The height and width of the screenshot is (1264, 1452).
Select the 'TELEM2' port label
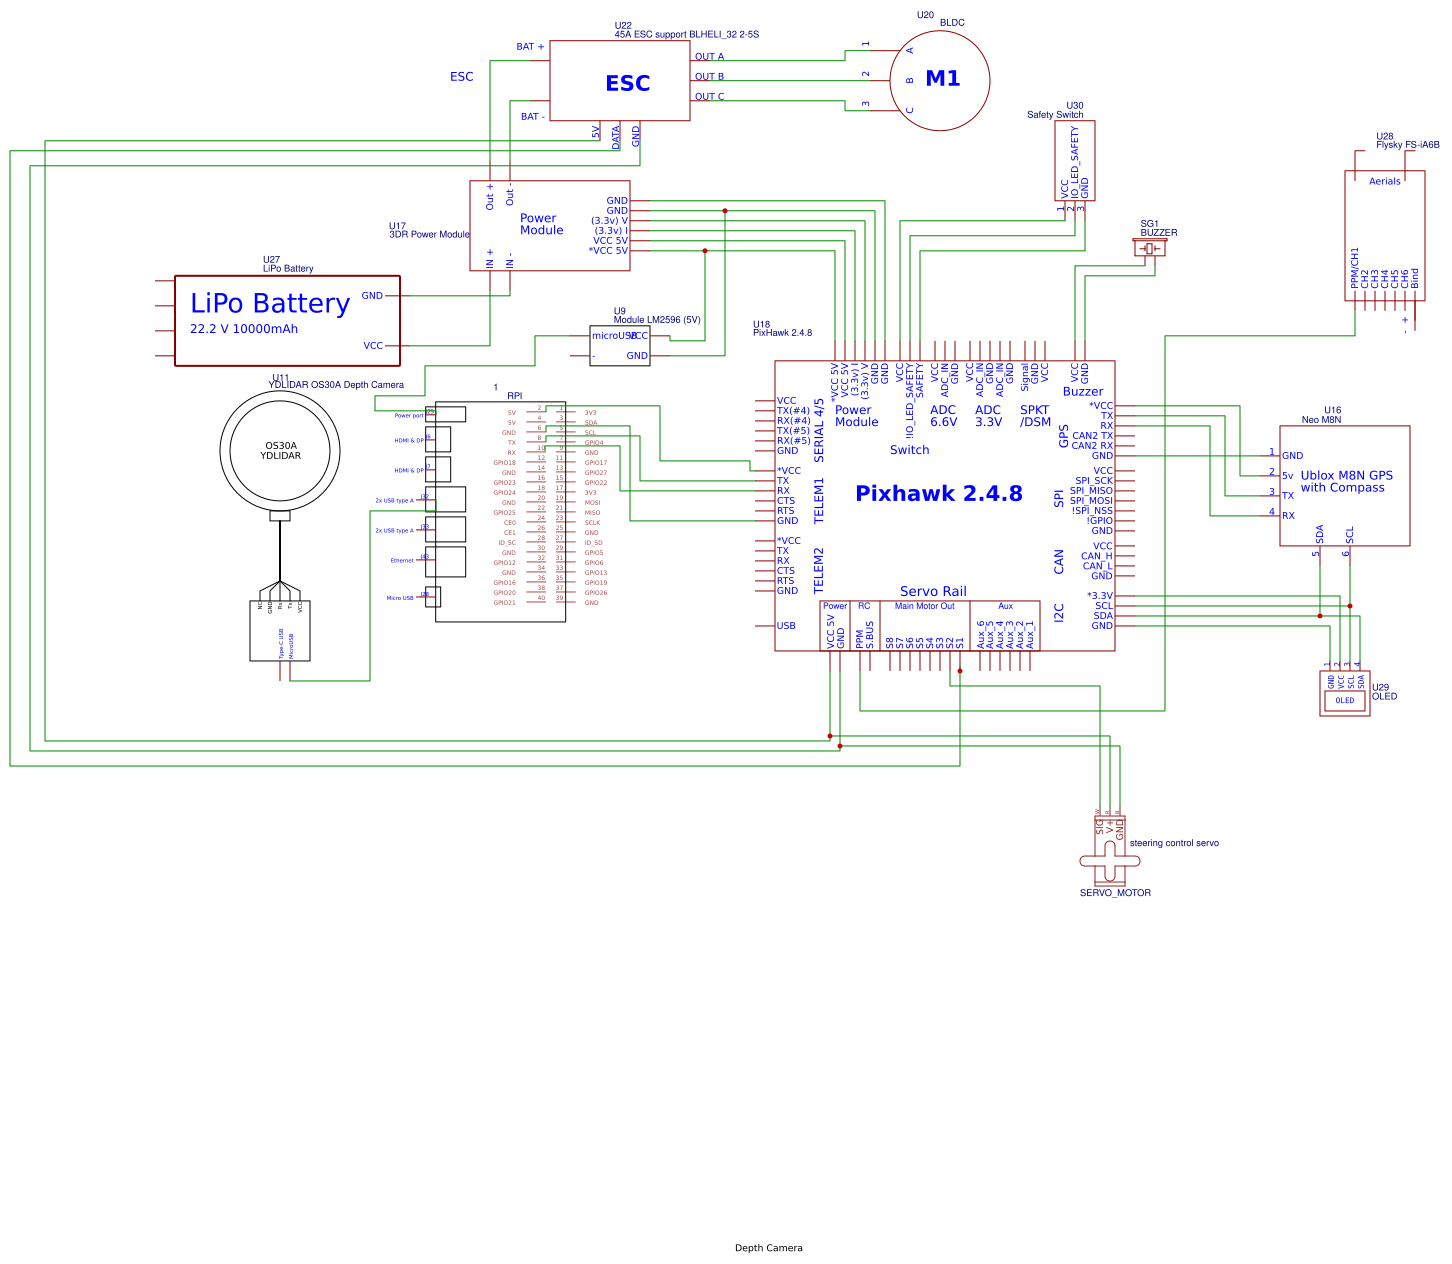(819, 571)
